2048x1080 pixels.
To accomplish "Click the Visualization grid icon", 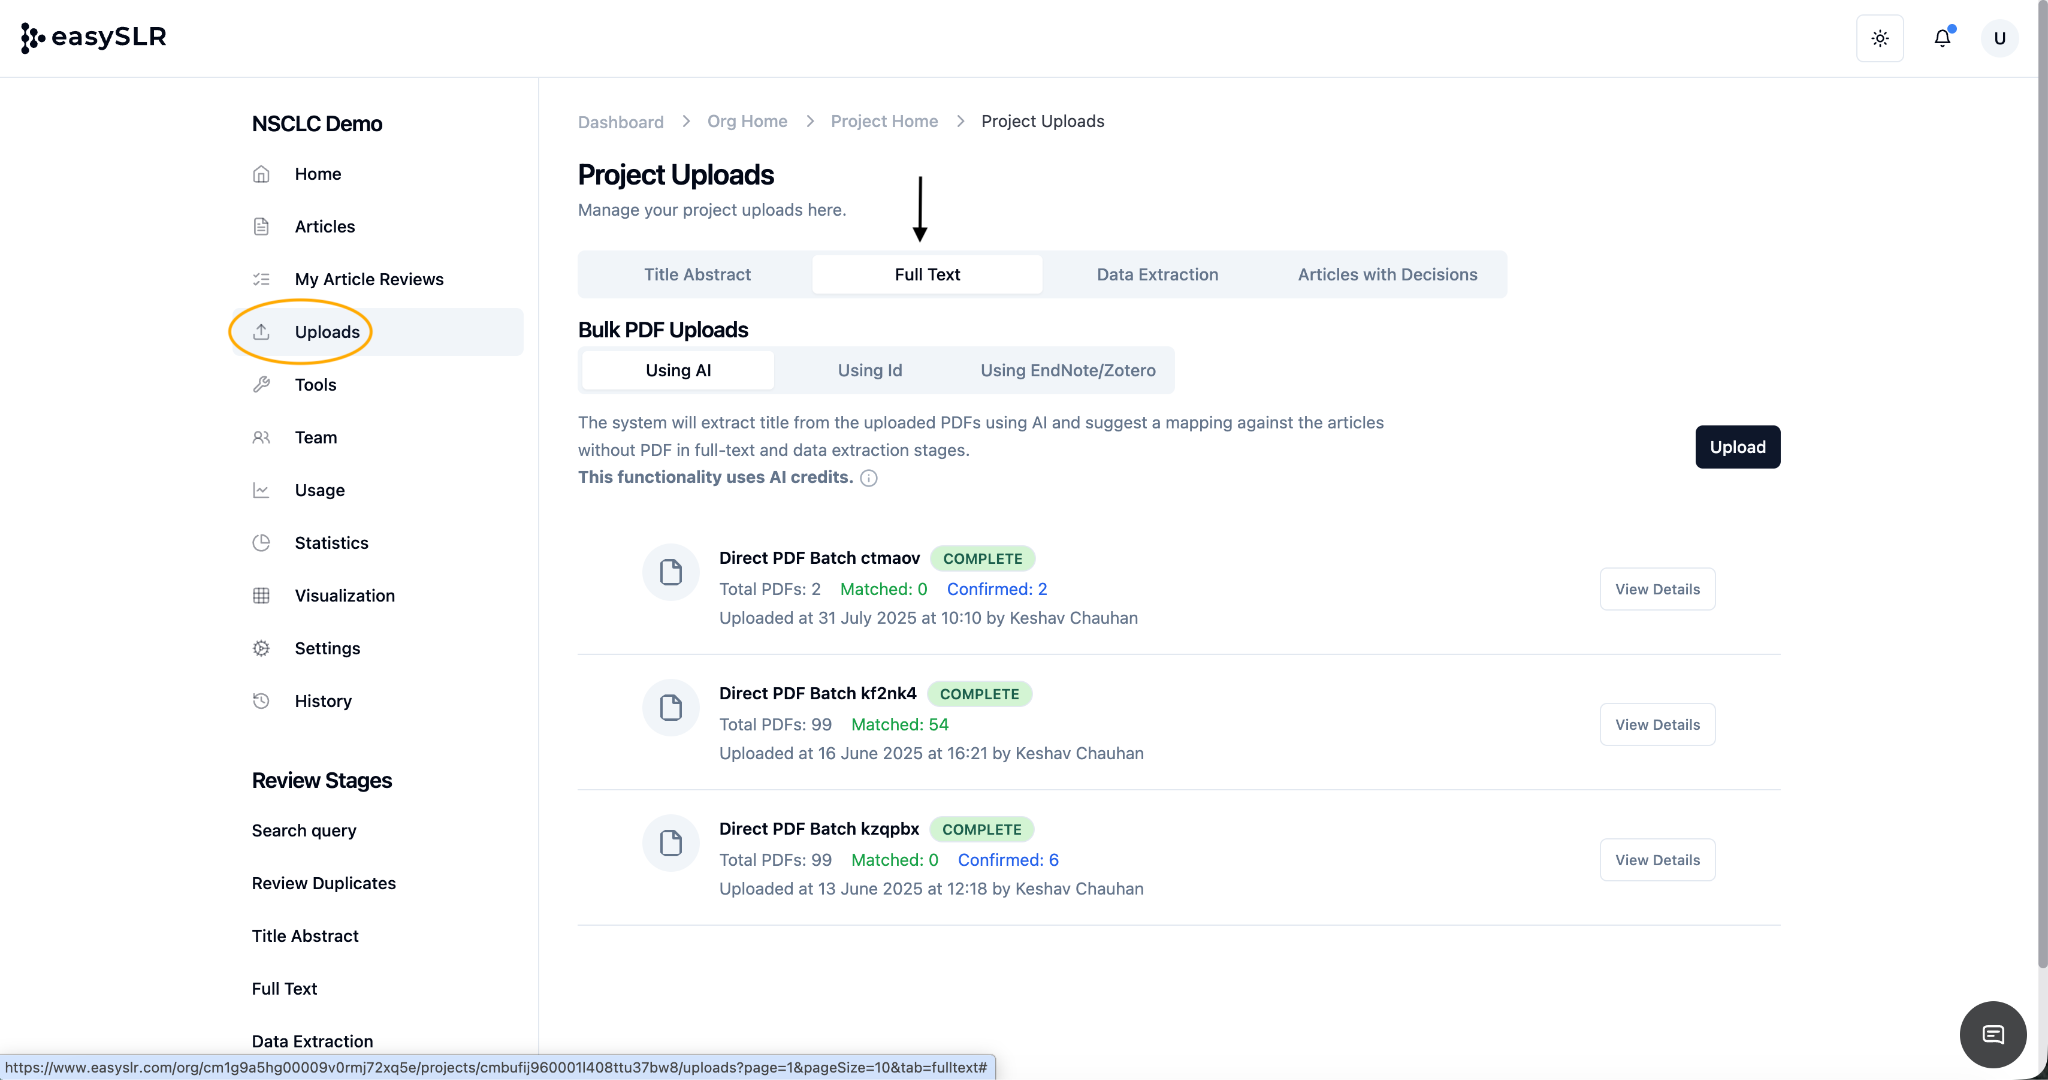I will (261, 596).
